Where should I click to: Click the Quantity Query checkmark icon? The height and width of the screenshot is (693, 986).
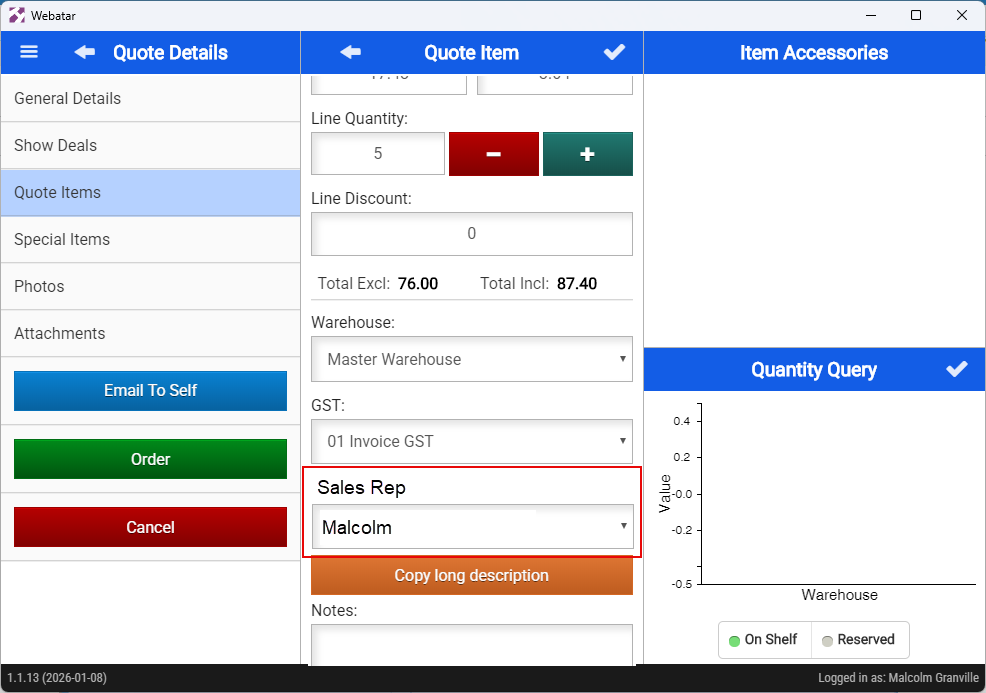pyautogui.click(x=957, y=369)
